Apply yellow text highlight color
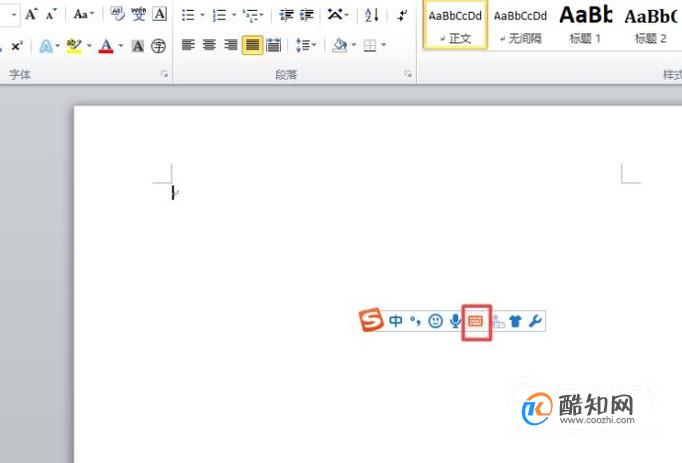 point(74,46)
